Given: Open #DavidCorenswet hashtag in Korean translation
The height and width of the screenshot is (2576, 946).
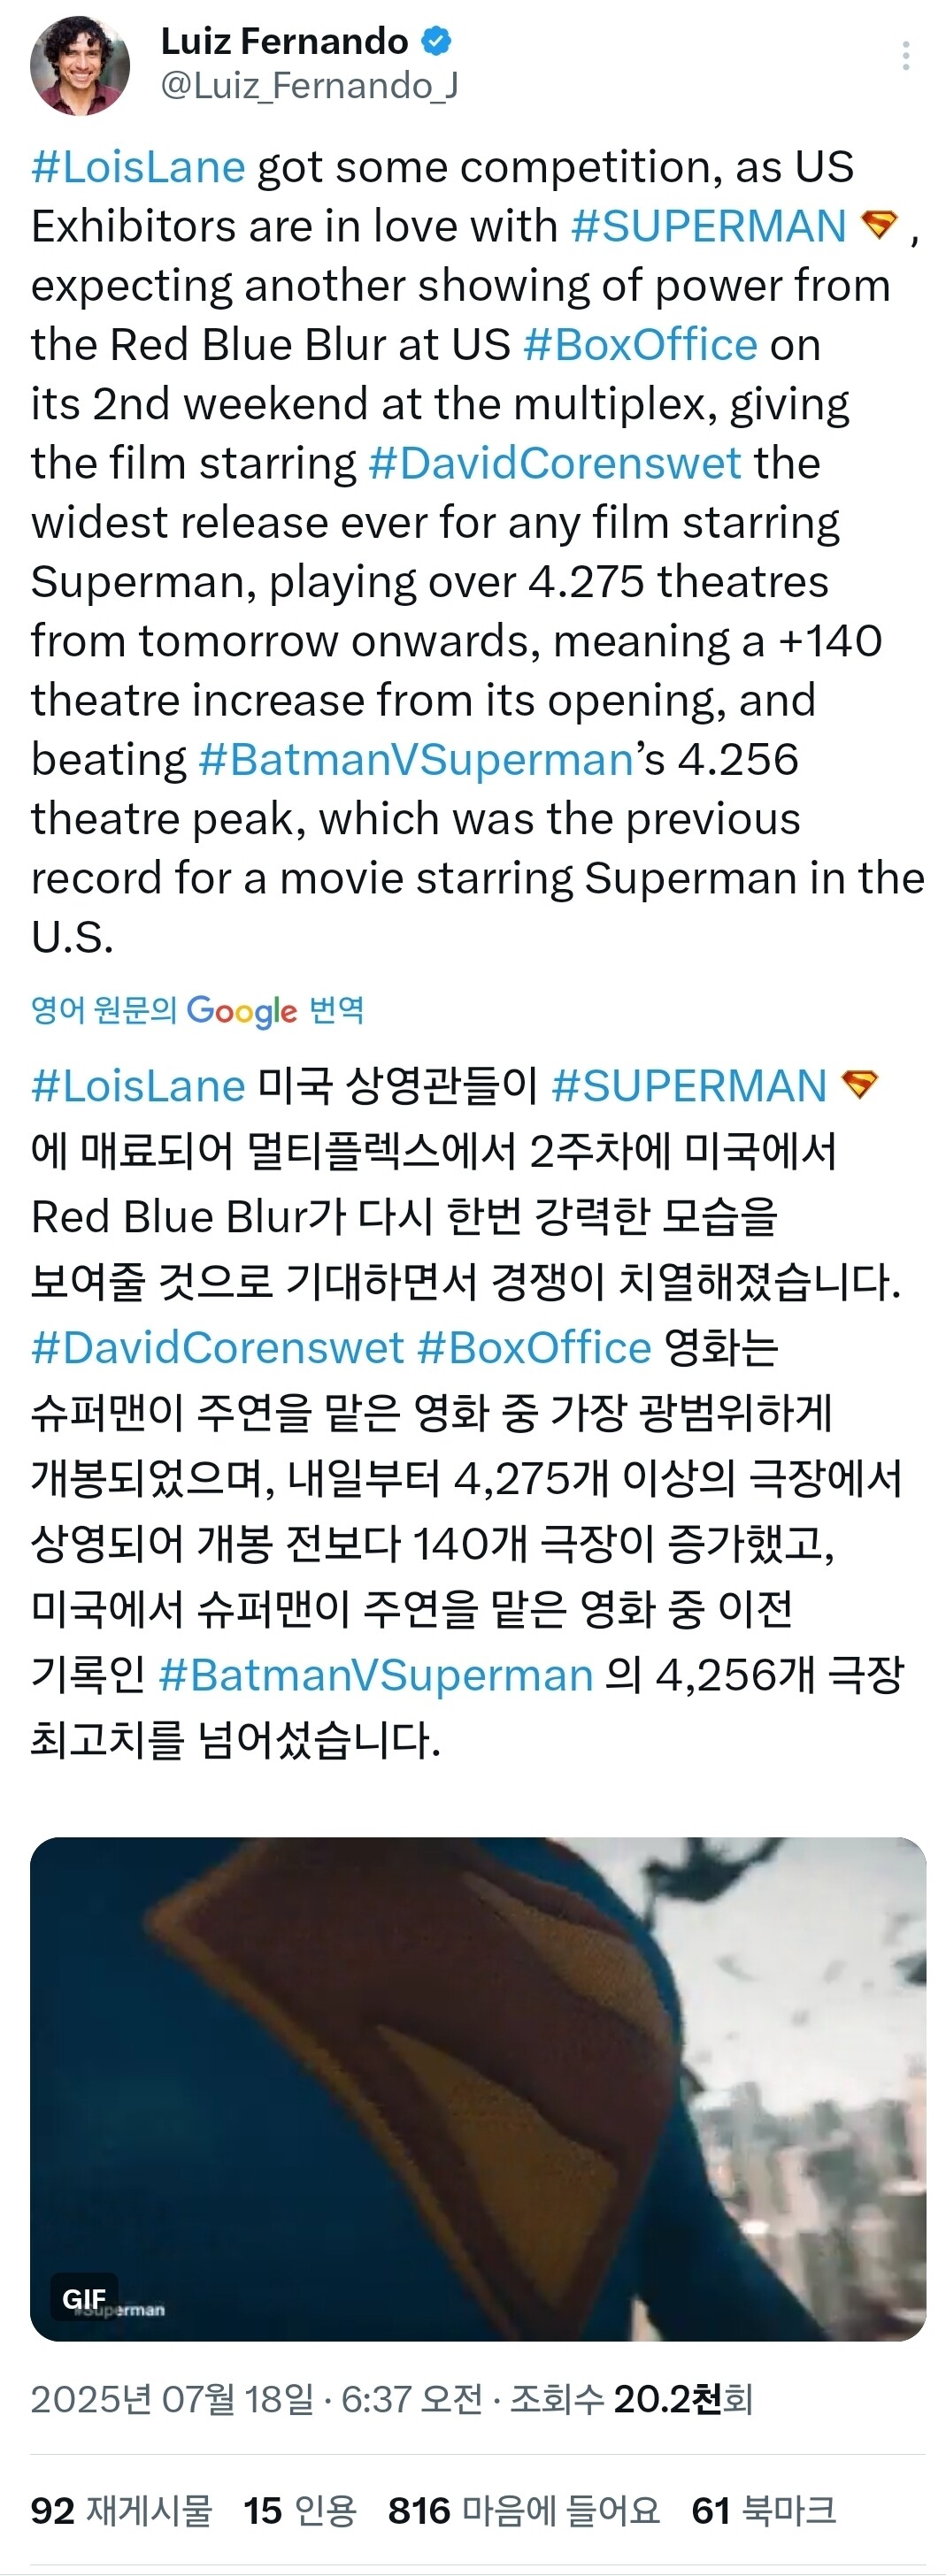Looking at the screenshot, I should [217, 1348].
